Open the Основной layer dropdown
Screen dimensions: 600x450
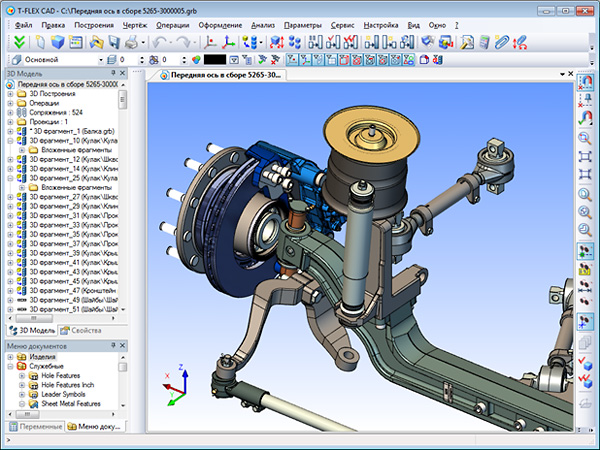coord(101,60)
